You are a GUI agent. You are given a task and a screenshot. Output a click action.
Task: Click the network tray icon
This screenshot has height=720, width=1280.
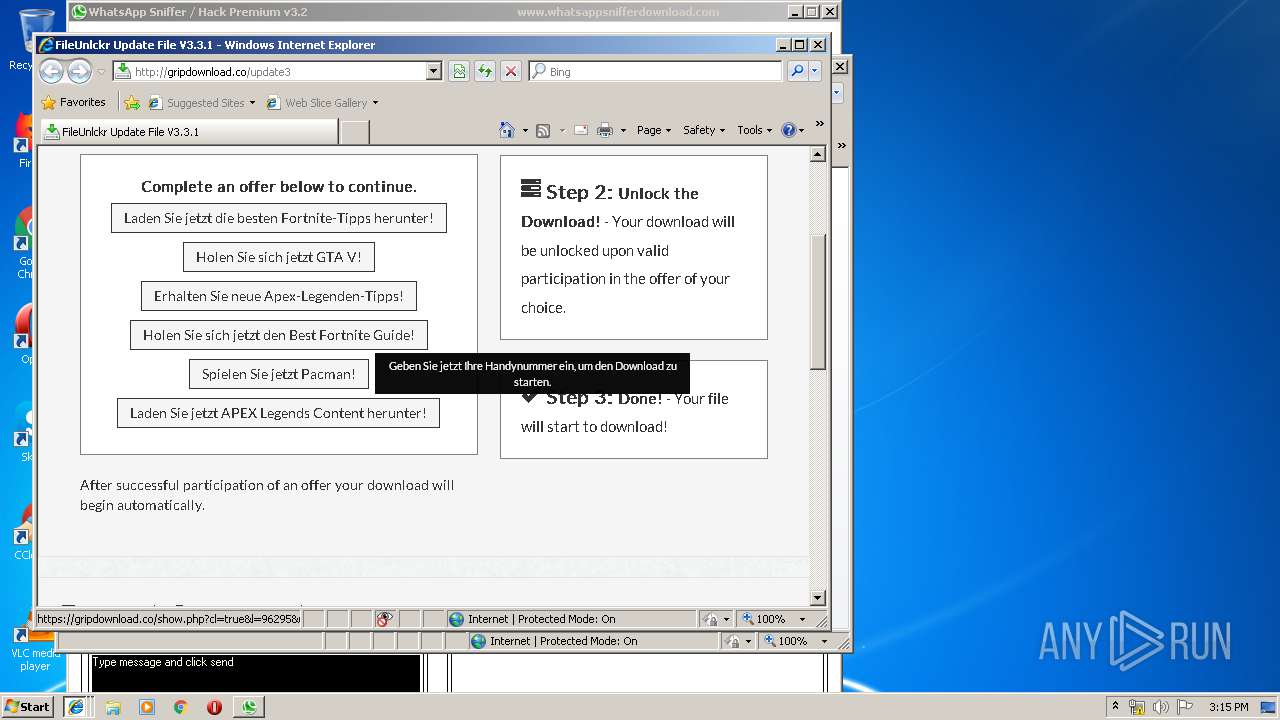(1137, 707)
